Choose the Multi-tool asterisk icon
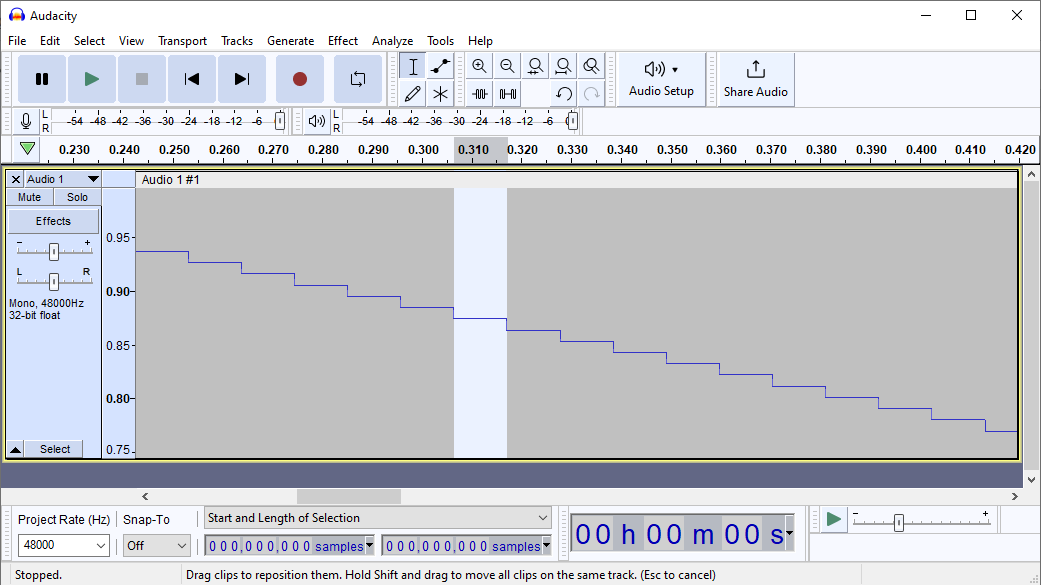Image resolution: width=1041 pixels, height=585 pixels. click(440, 94)
